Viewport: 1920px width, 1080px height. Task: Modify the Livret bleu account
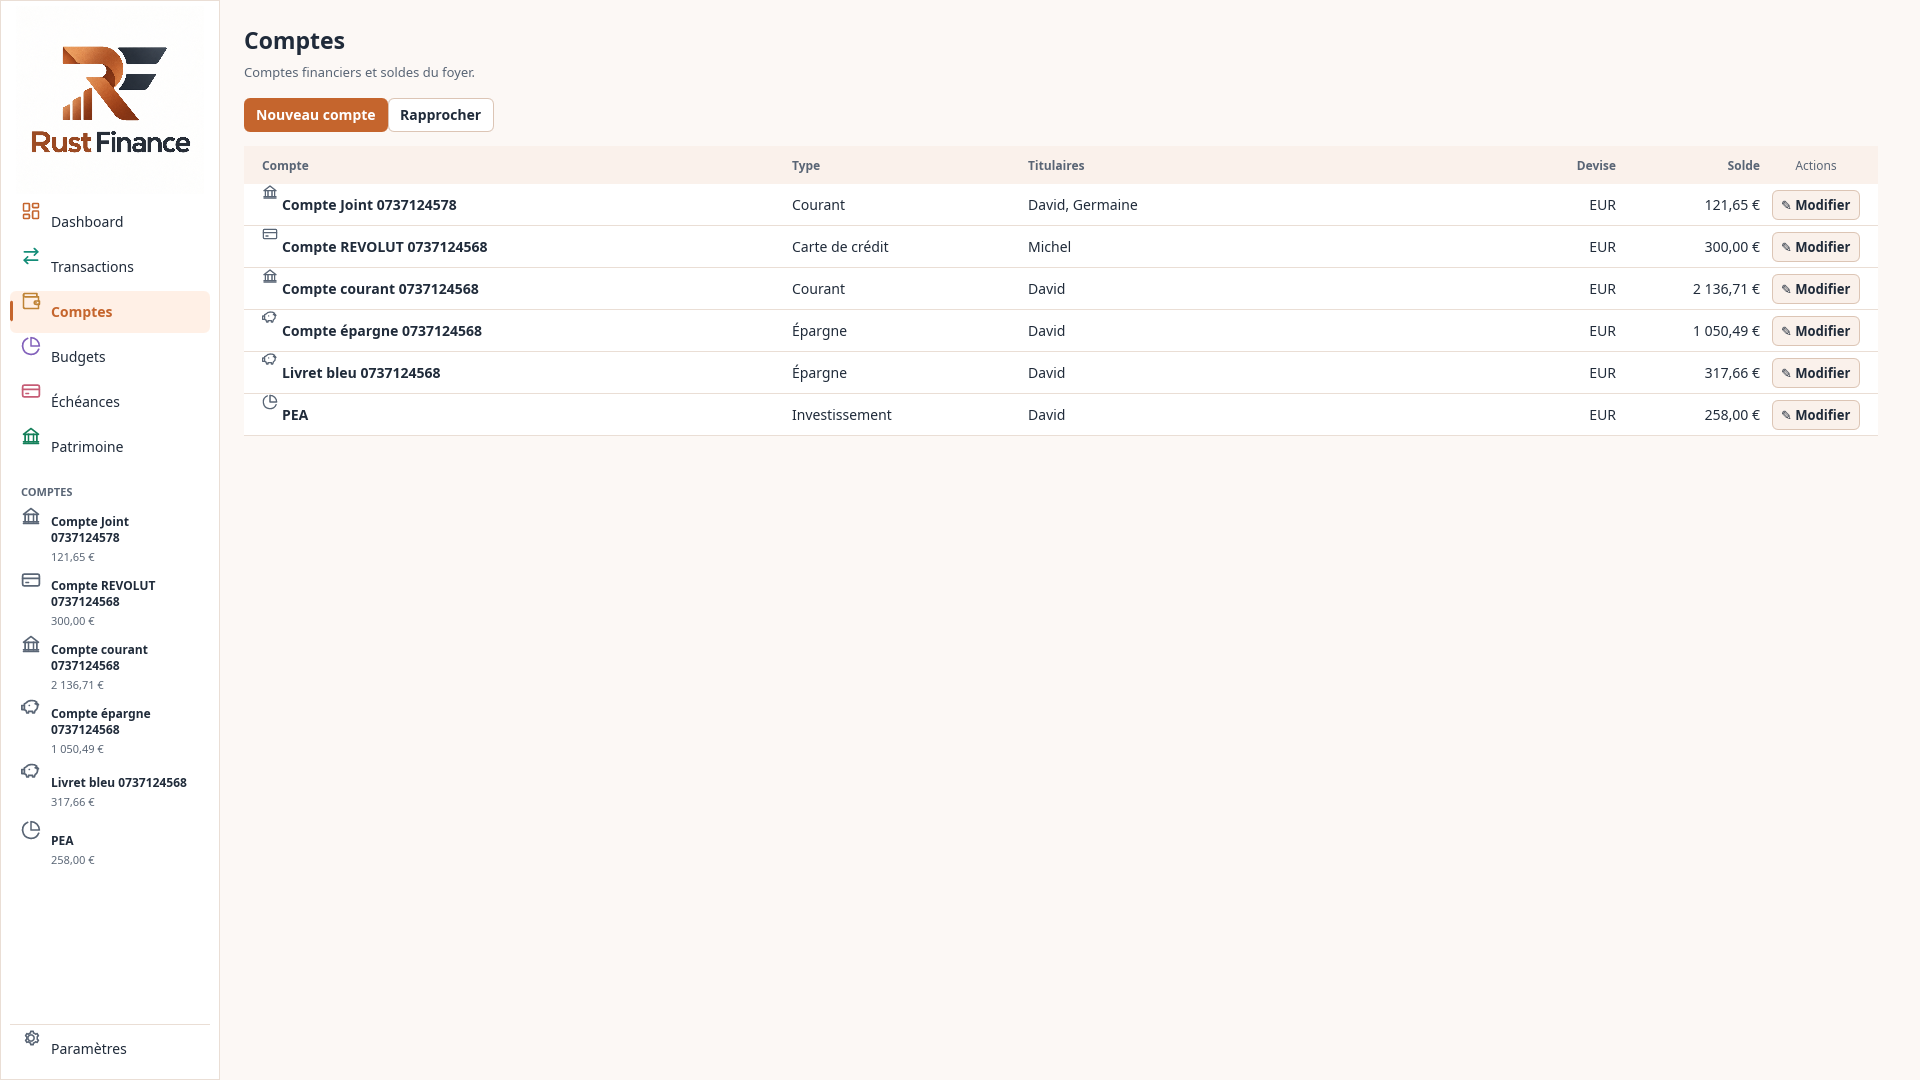1815,373
